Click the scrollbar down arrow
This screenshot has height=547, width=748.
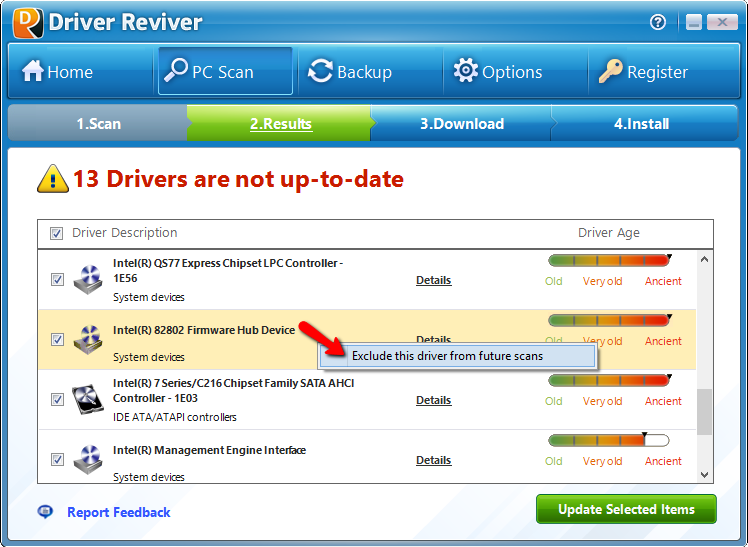(x=704, y=475)
